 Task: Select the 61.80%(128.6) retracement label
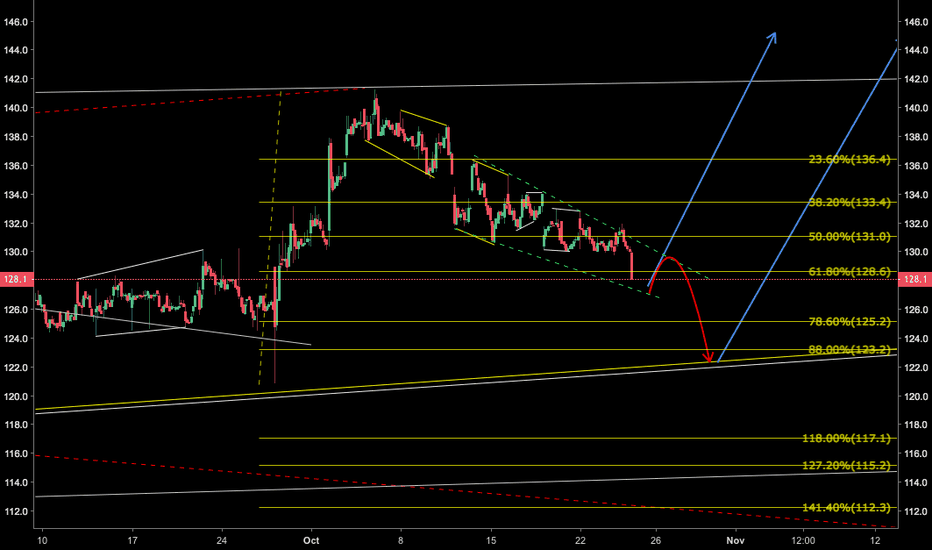(x=849, y=272)
